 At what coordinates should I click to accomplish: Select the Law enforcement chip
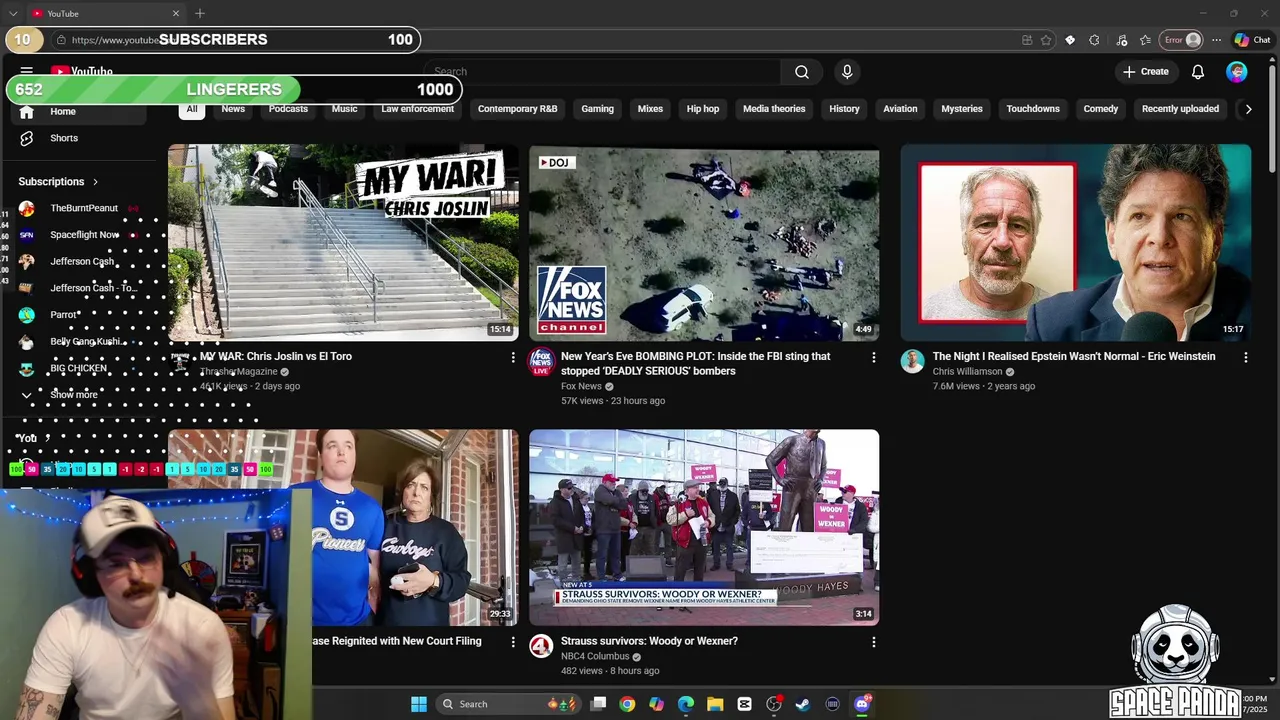[x=417, y=109]
